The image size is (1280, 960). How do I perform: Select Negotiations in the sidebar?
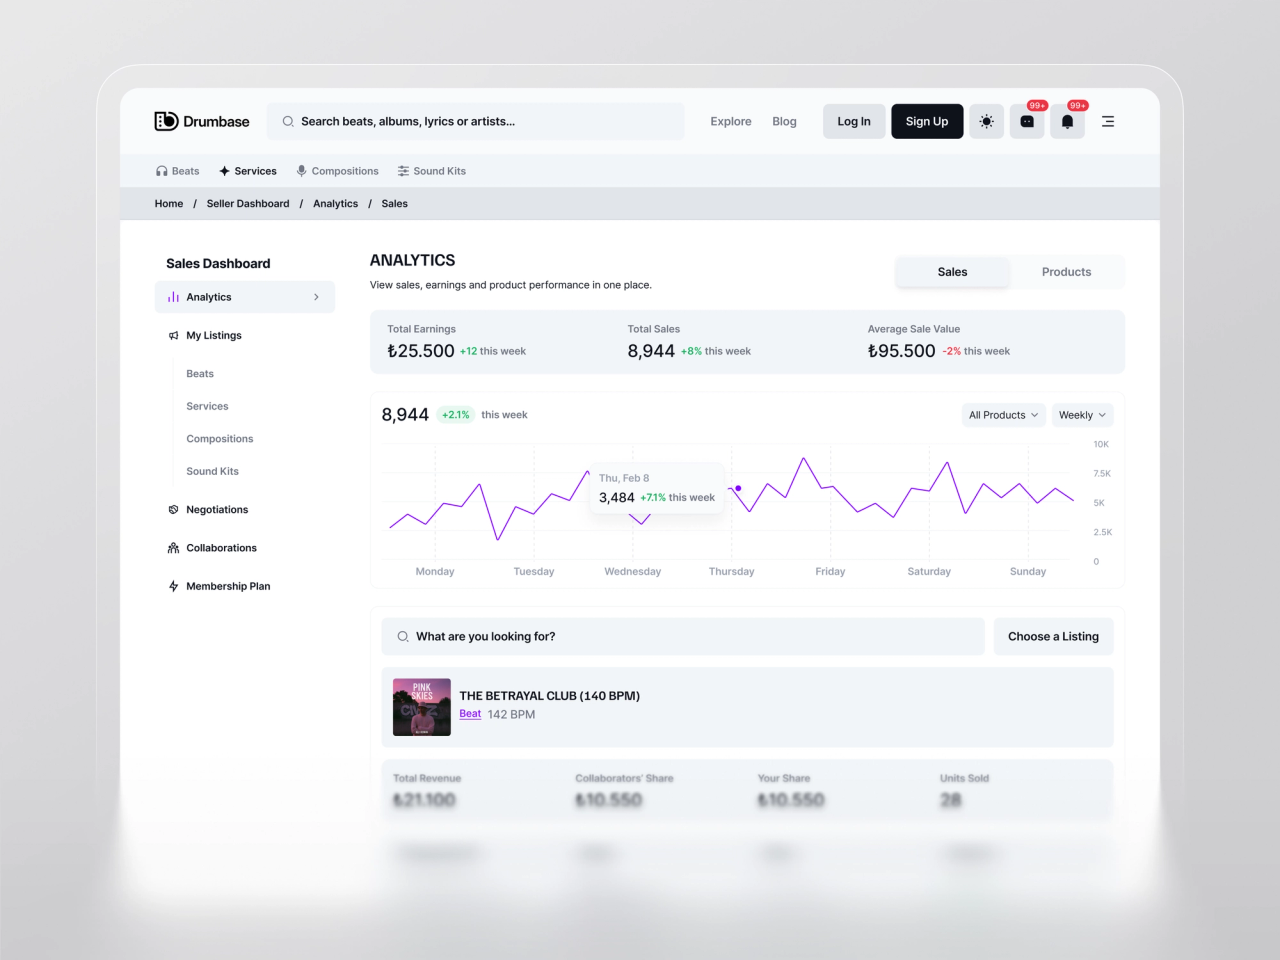click(217, 510)
